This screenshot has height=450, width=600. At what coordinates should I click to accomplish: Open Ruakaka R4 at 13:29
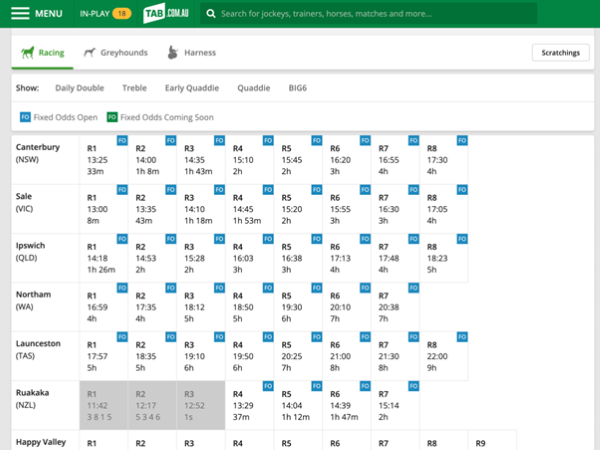(x=249, y=405)
